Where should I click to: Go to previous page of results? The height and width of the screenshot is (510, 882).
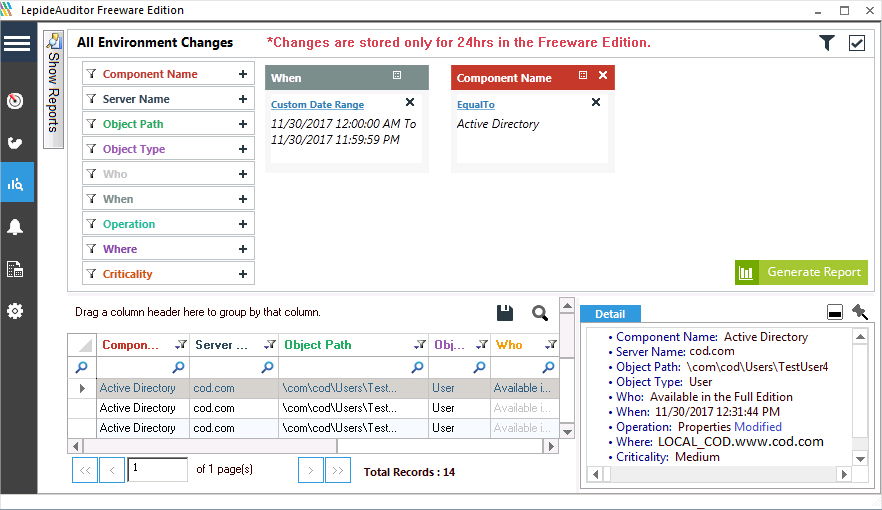(112, 470)
